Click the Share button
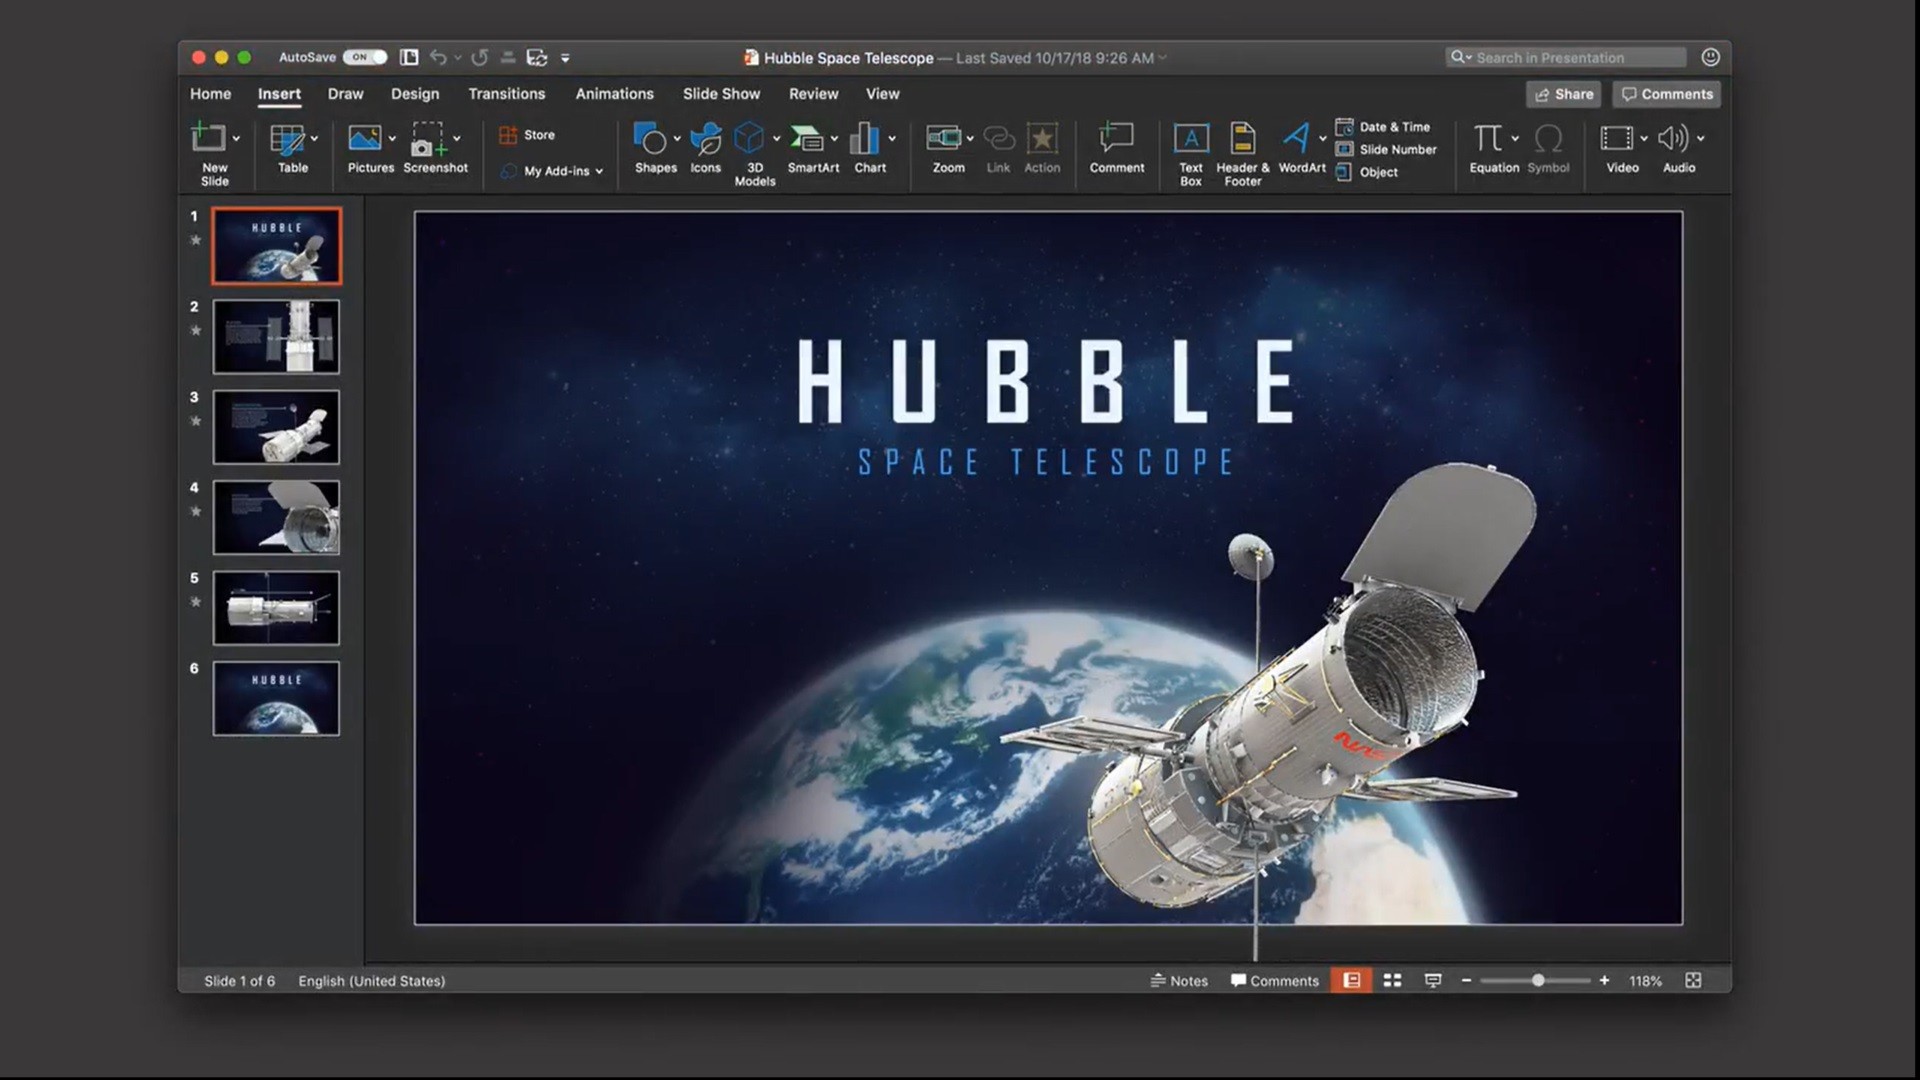The width and height of the screenshot is (1920, 1080). (1563, 93)
